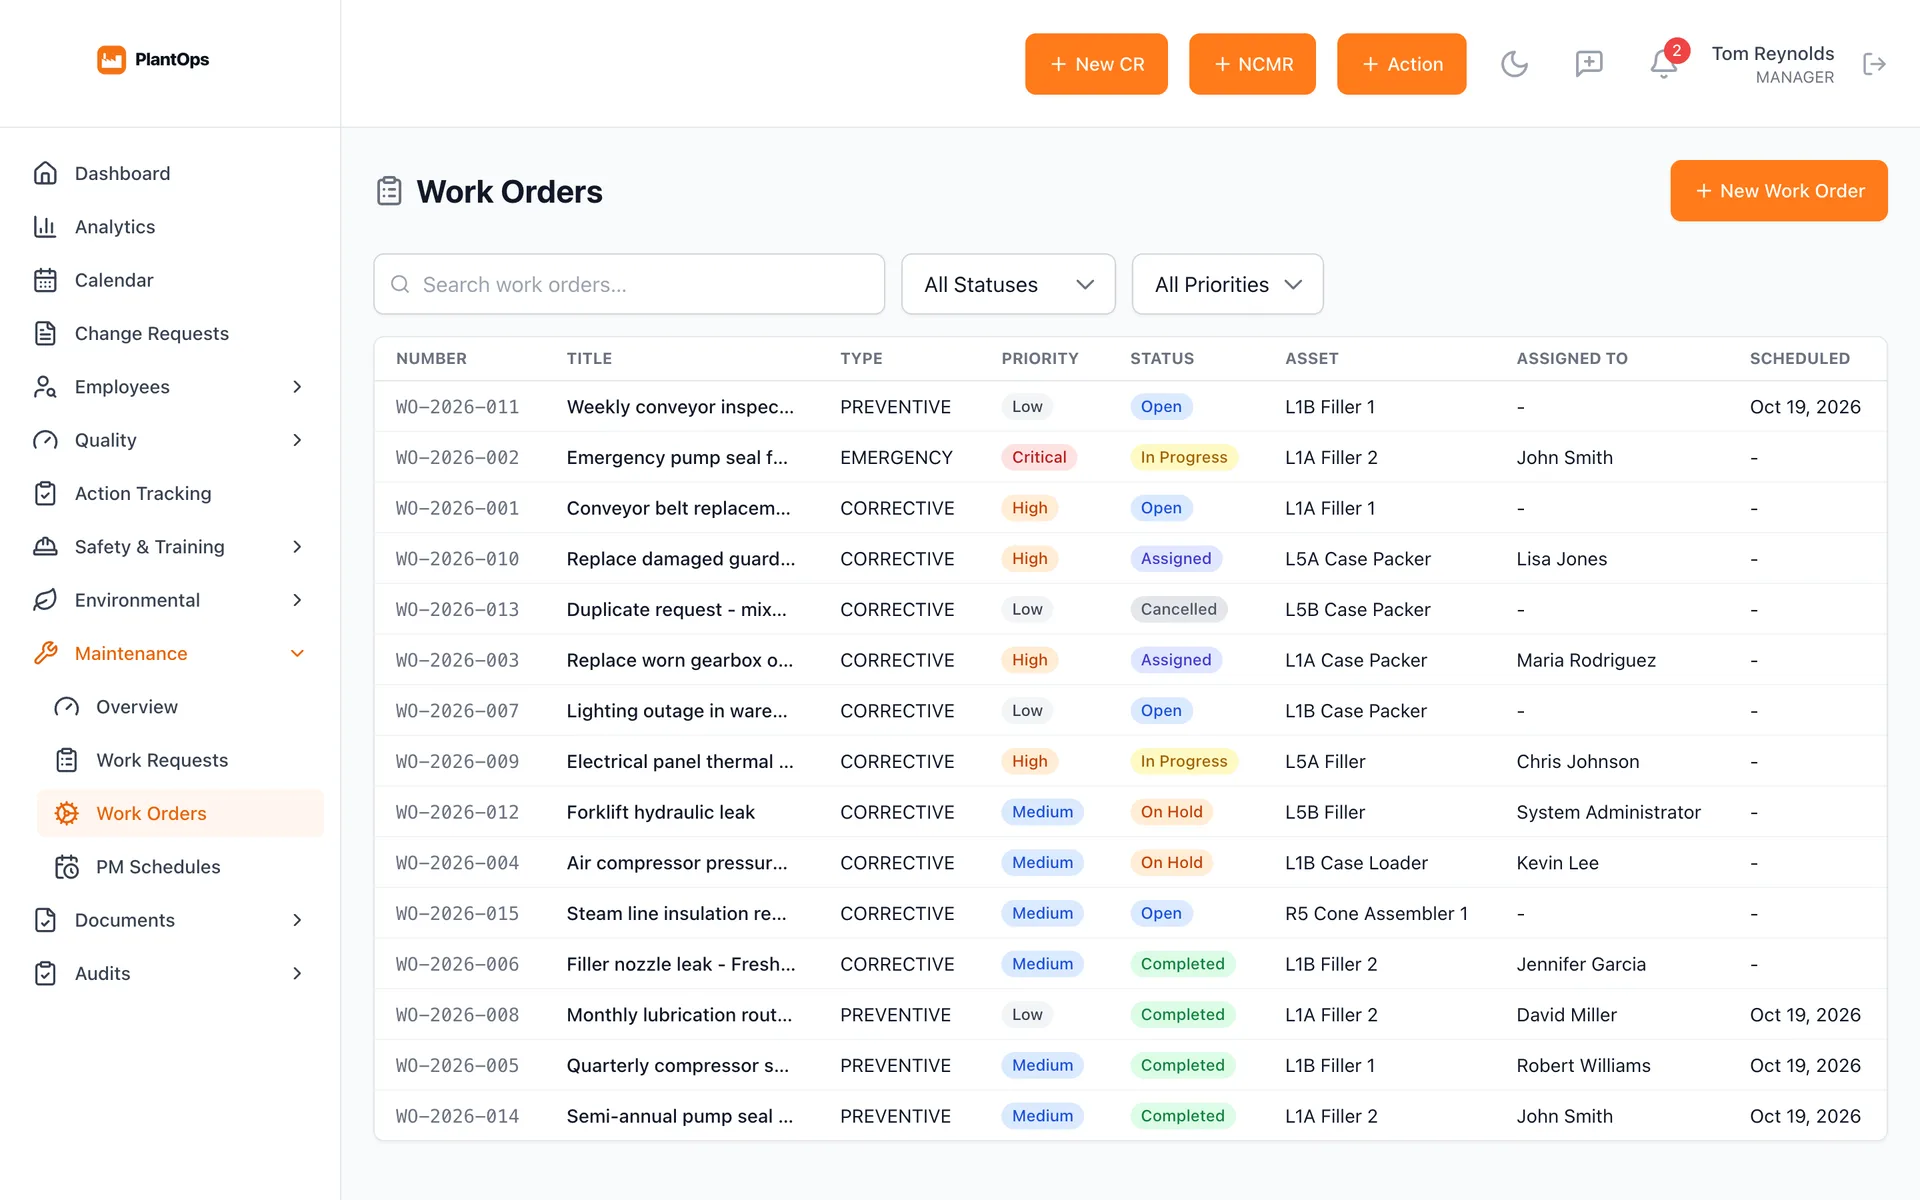The width and height of the screenshot is (1920, 1200).
Task: Open the Analytics page
Action: click(170, 227)
